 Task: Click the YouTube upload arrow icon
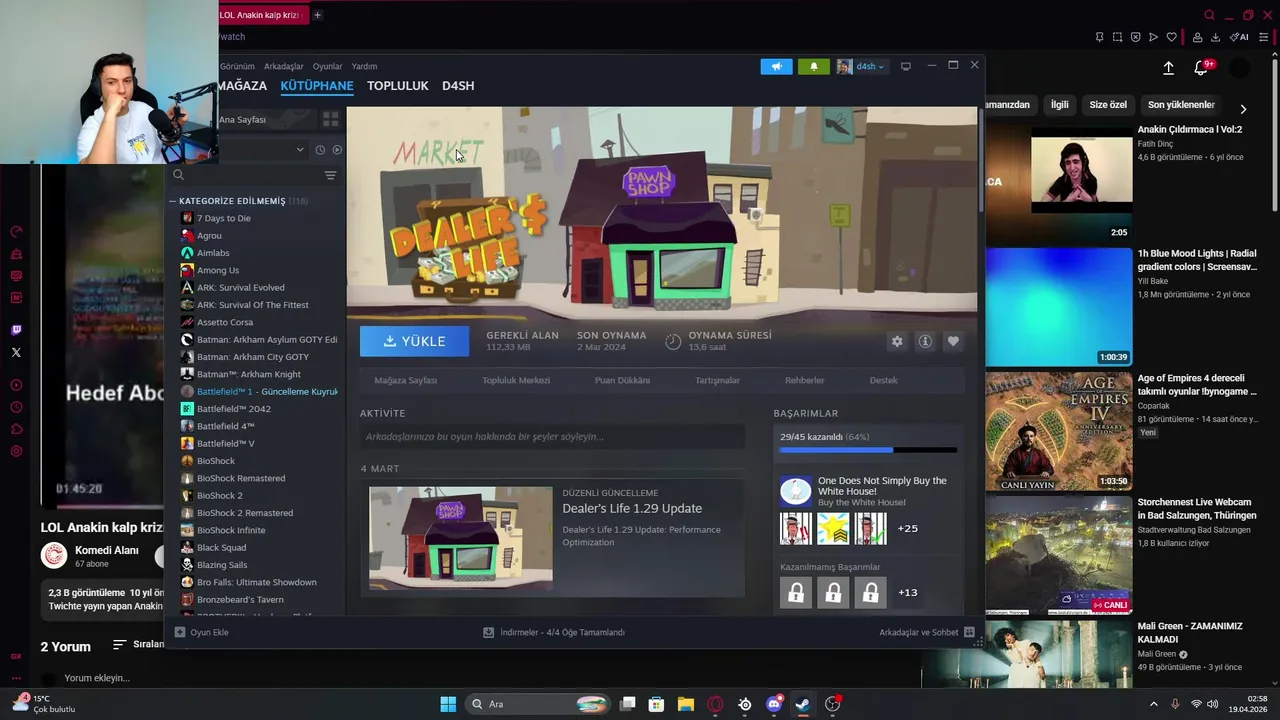[1168, 68]
